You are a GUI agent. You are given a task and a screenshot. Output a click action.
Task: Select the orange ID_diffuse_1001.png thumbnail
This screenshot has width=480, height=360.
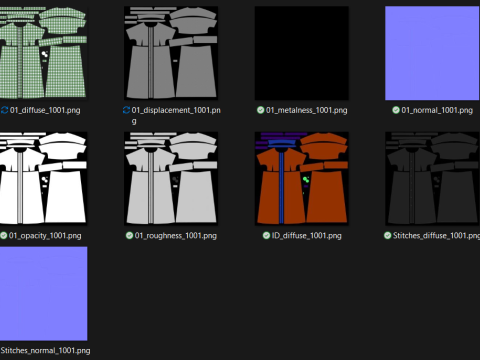click(302, 179)
